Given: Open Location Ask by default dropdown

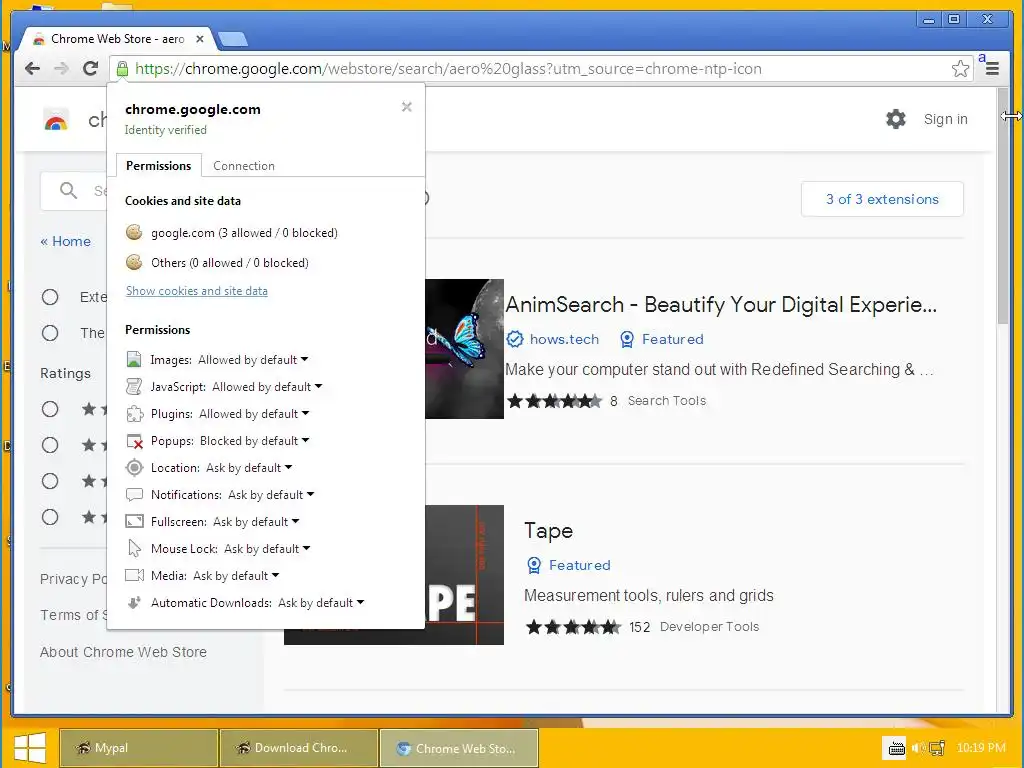Looking at the screenshot, I should pos(249,468).
